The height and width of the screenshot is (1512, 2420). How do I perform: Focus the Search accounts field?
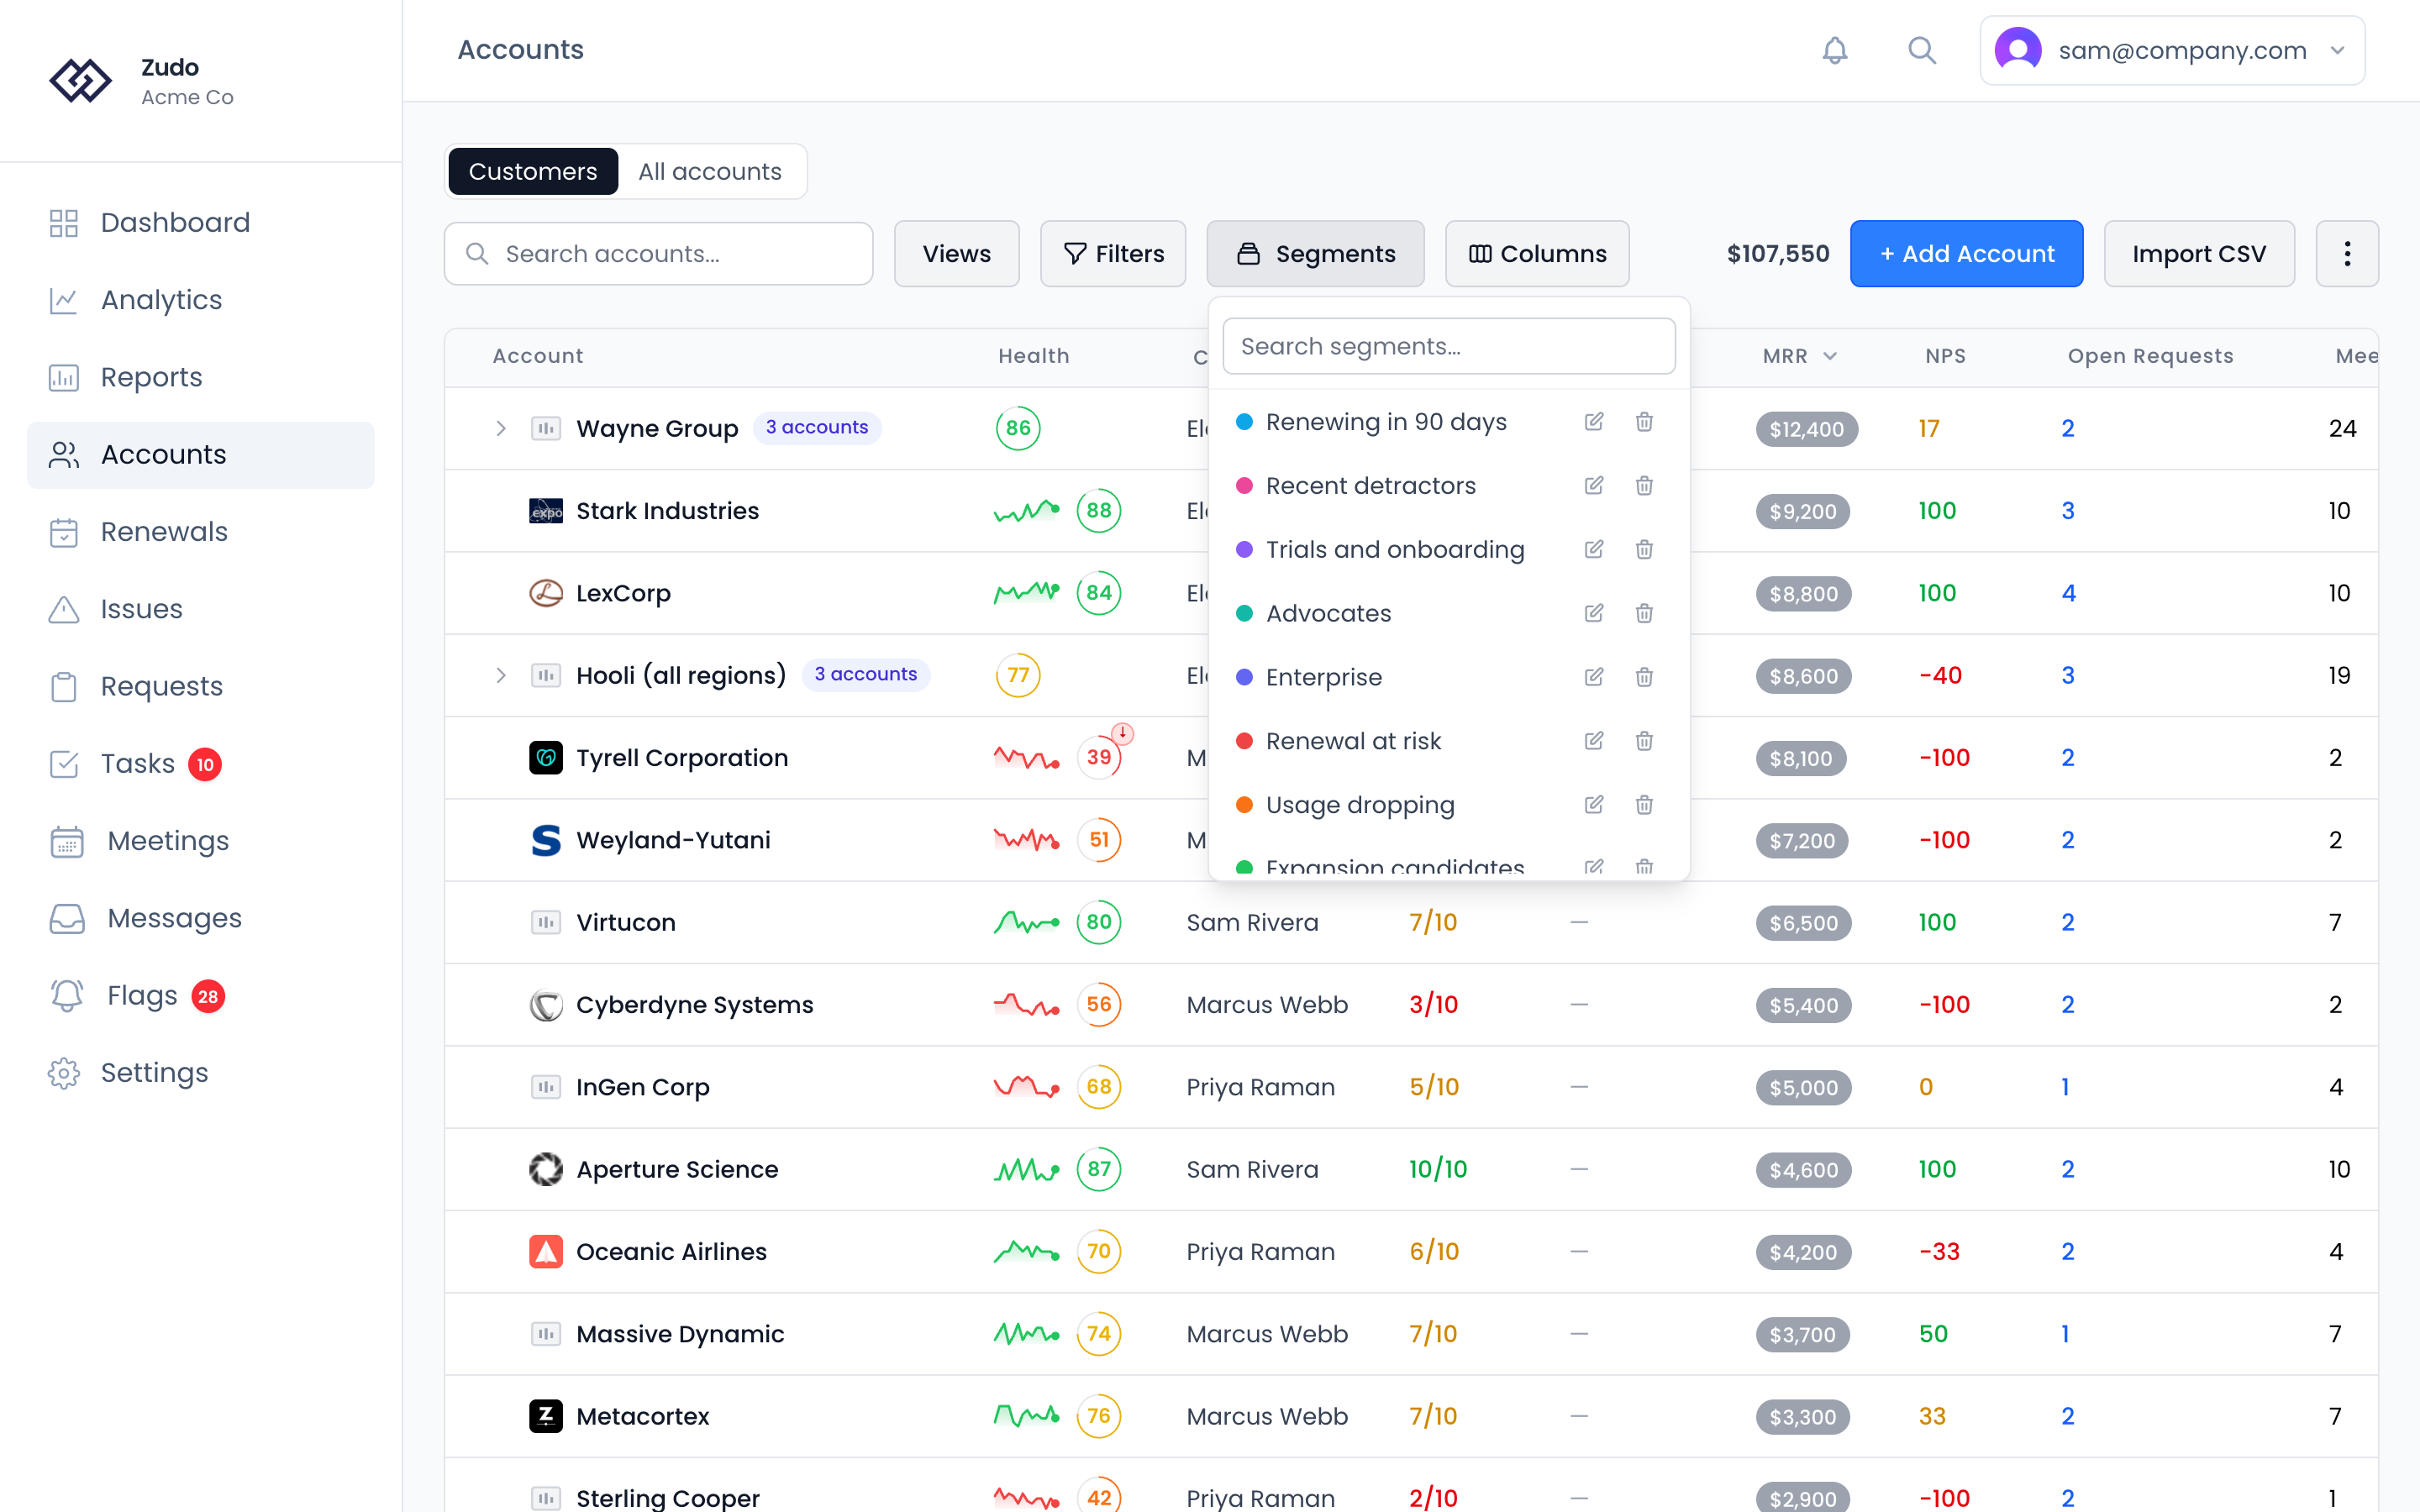[x=659, y=254]
